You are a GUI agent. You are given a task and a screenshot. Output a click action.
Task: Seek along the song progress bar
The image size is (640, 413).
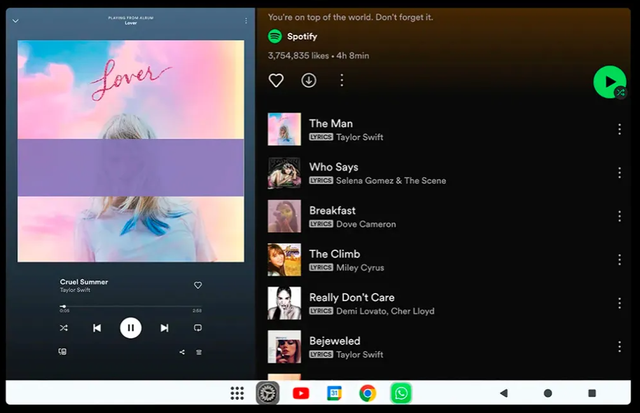pos(131,306)
